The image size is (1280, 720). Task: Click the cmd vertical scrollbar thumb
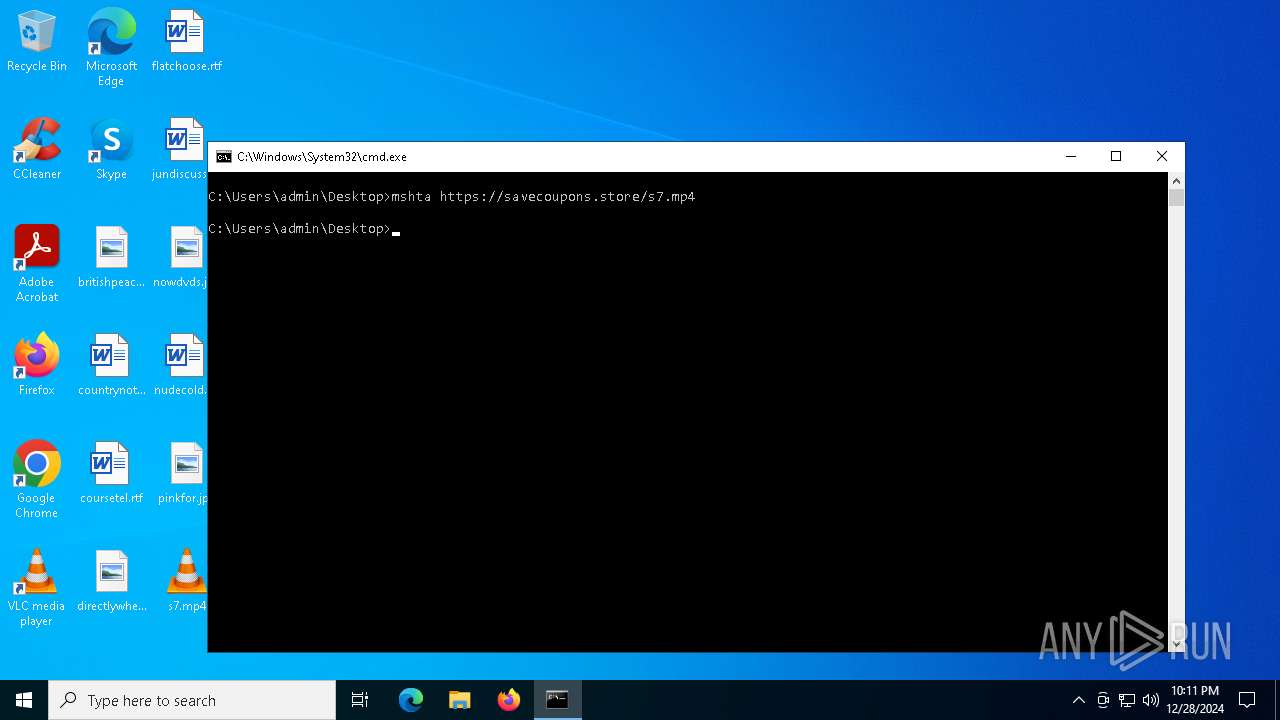pos(1176,198)
